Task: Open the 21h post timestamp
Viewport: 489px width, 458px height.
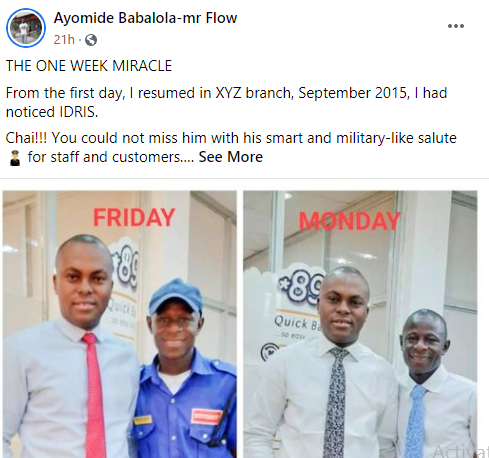Action: click(x=64, y=40)
